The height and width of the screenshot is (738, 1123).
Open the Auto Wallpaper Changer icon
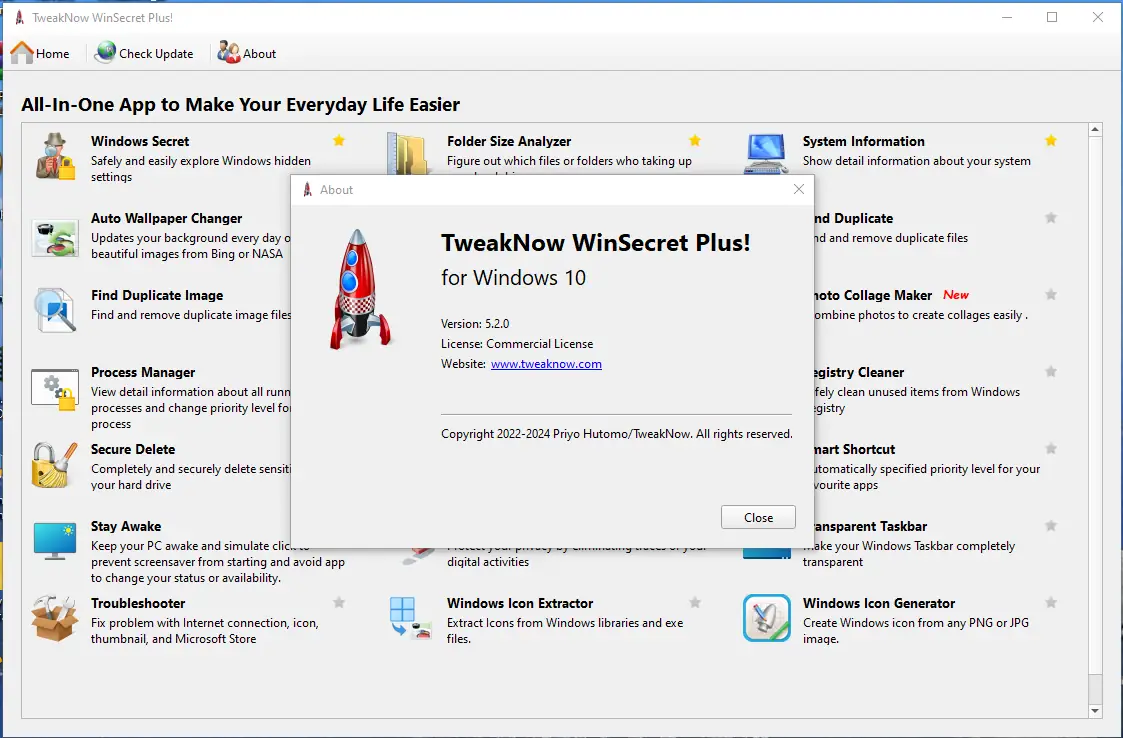[55, 238]
